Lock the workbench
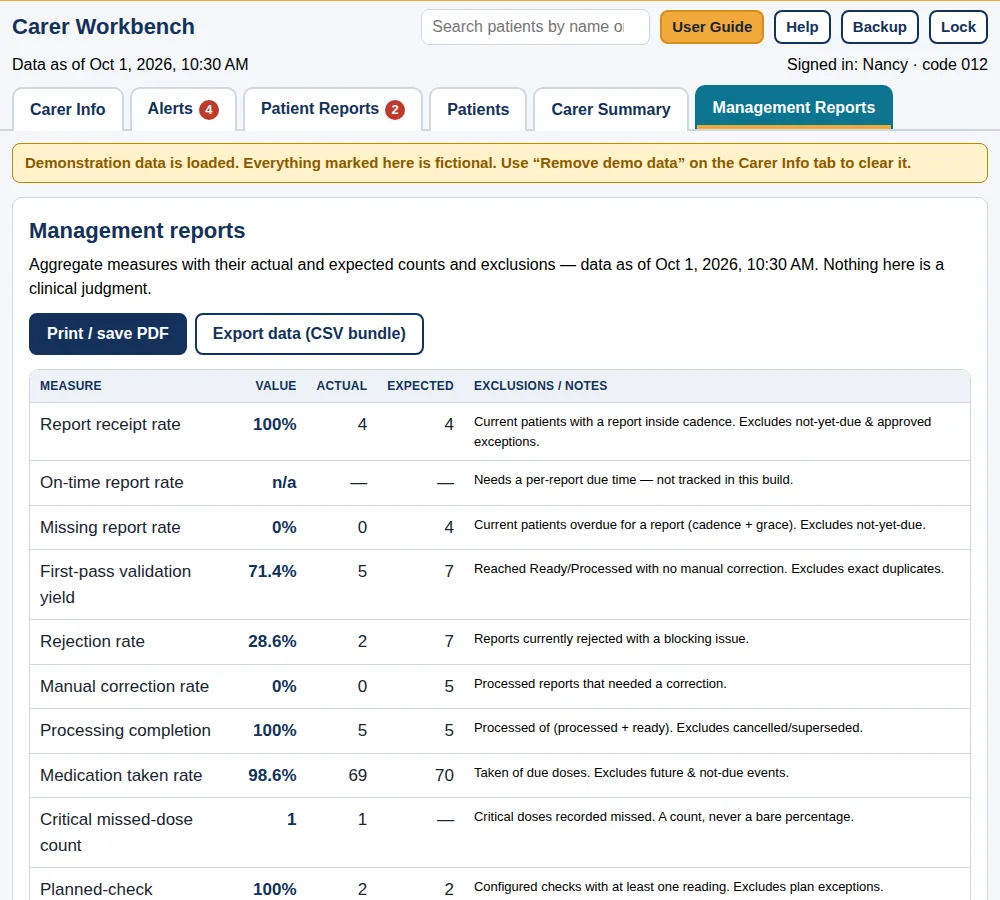This screenshot has width=1000, height=900. coord(958,27)
